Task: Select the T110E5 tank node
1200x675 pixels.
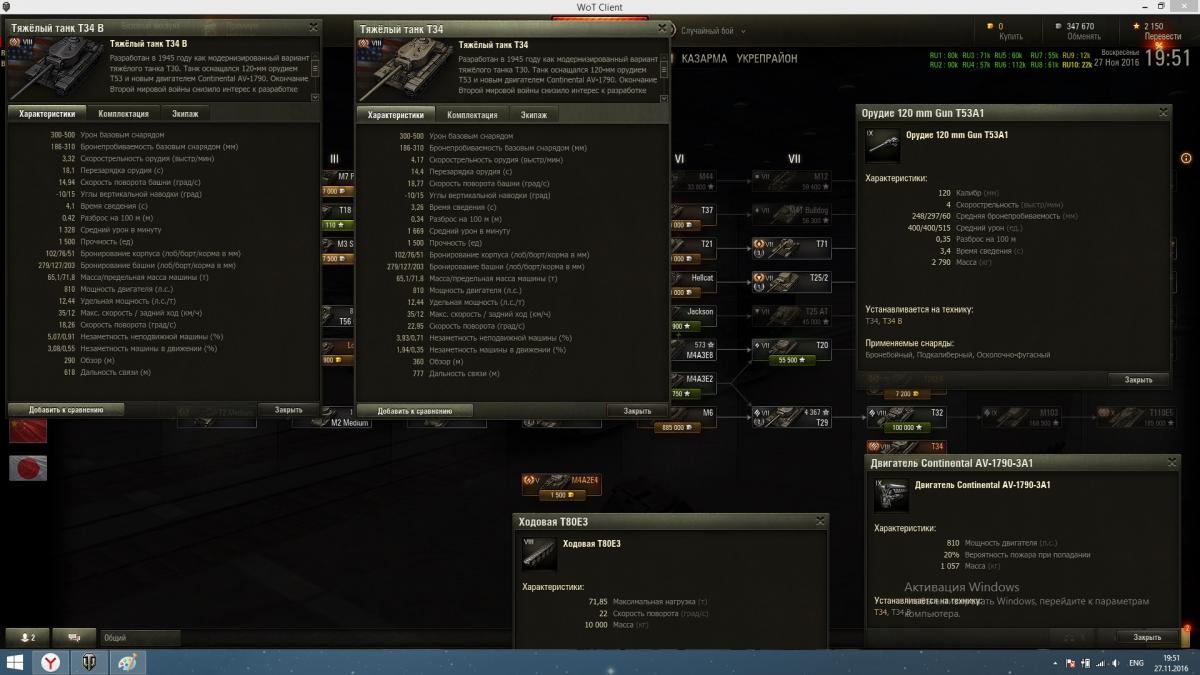Action: [x=1137, y=416]
